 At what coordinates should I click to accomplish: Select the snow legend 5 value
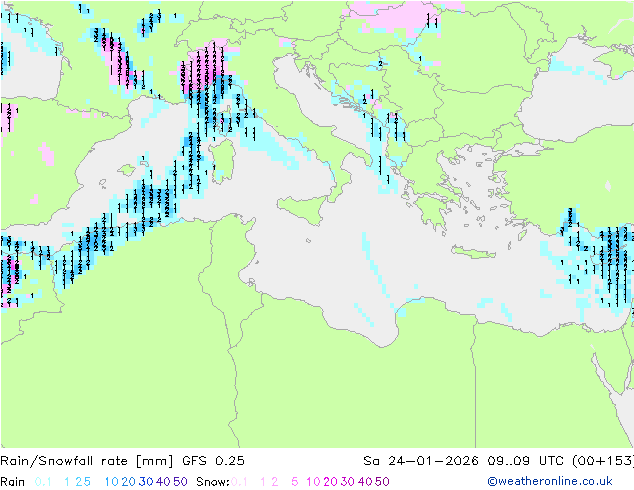tap(295, 482)
